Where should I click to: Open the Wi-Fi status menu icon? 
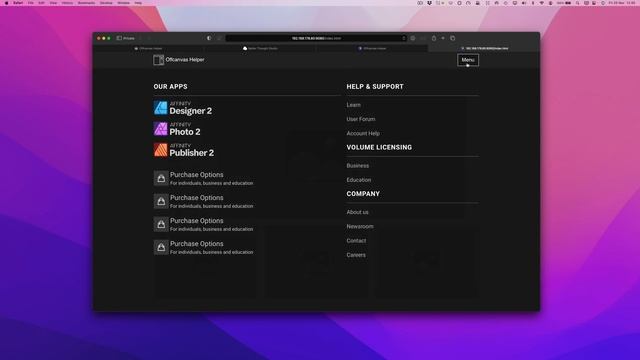tap(542, 3)
